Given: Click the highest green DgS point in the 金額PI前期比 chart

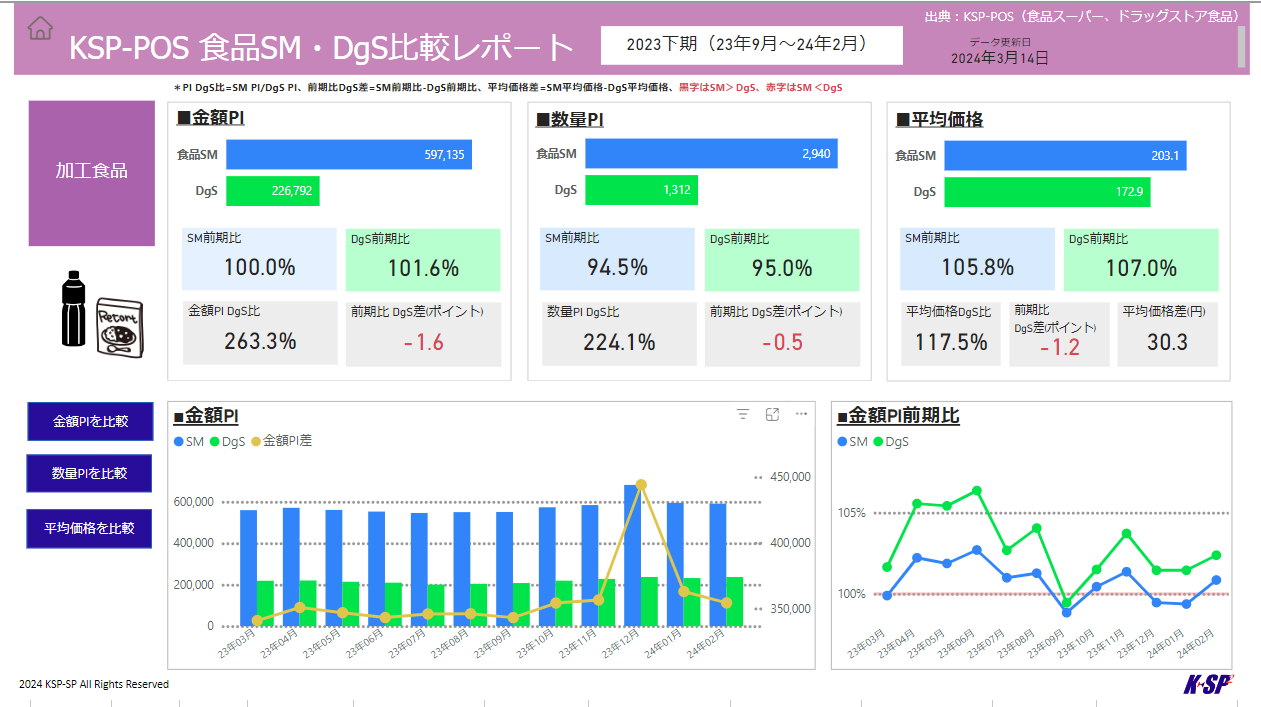Looking at the screenshot, I should click(977, 491).
